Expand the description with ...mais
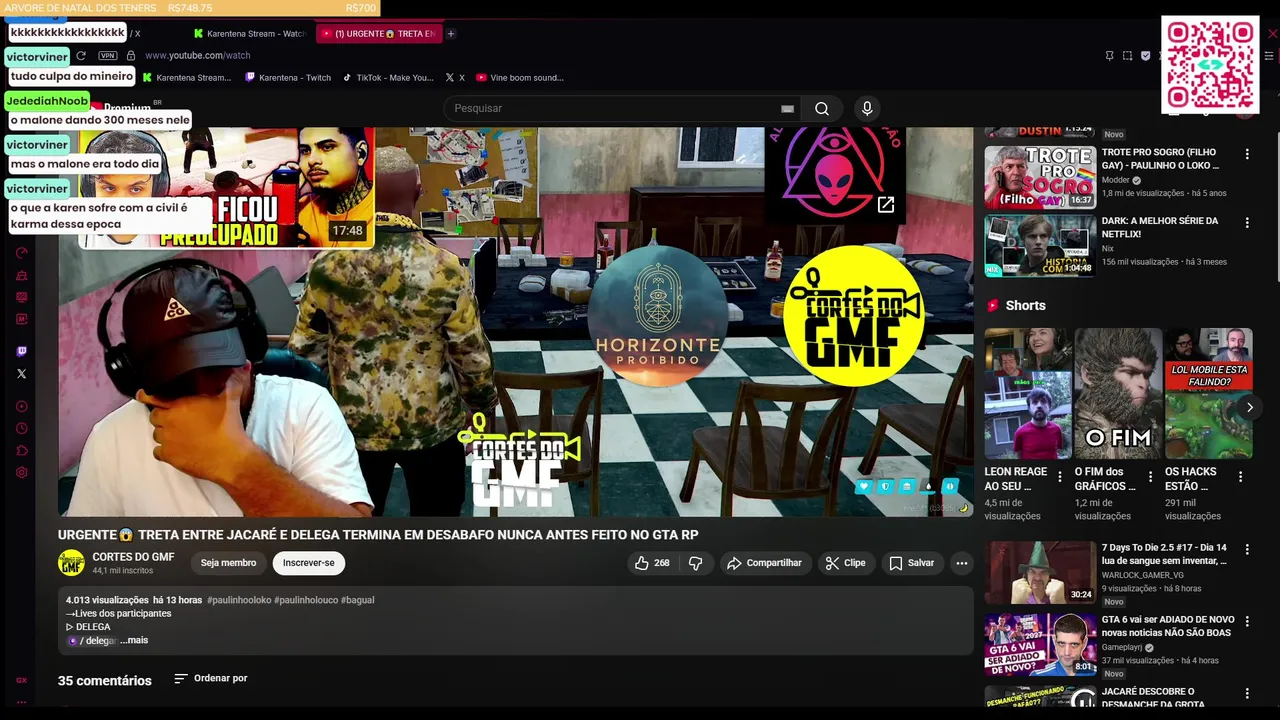 (x=134, y=640)
